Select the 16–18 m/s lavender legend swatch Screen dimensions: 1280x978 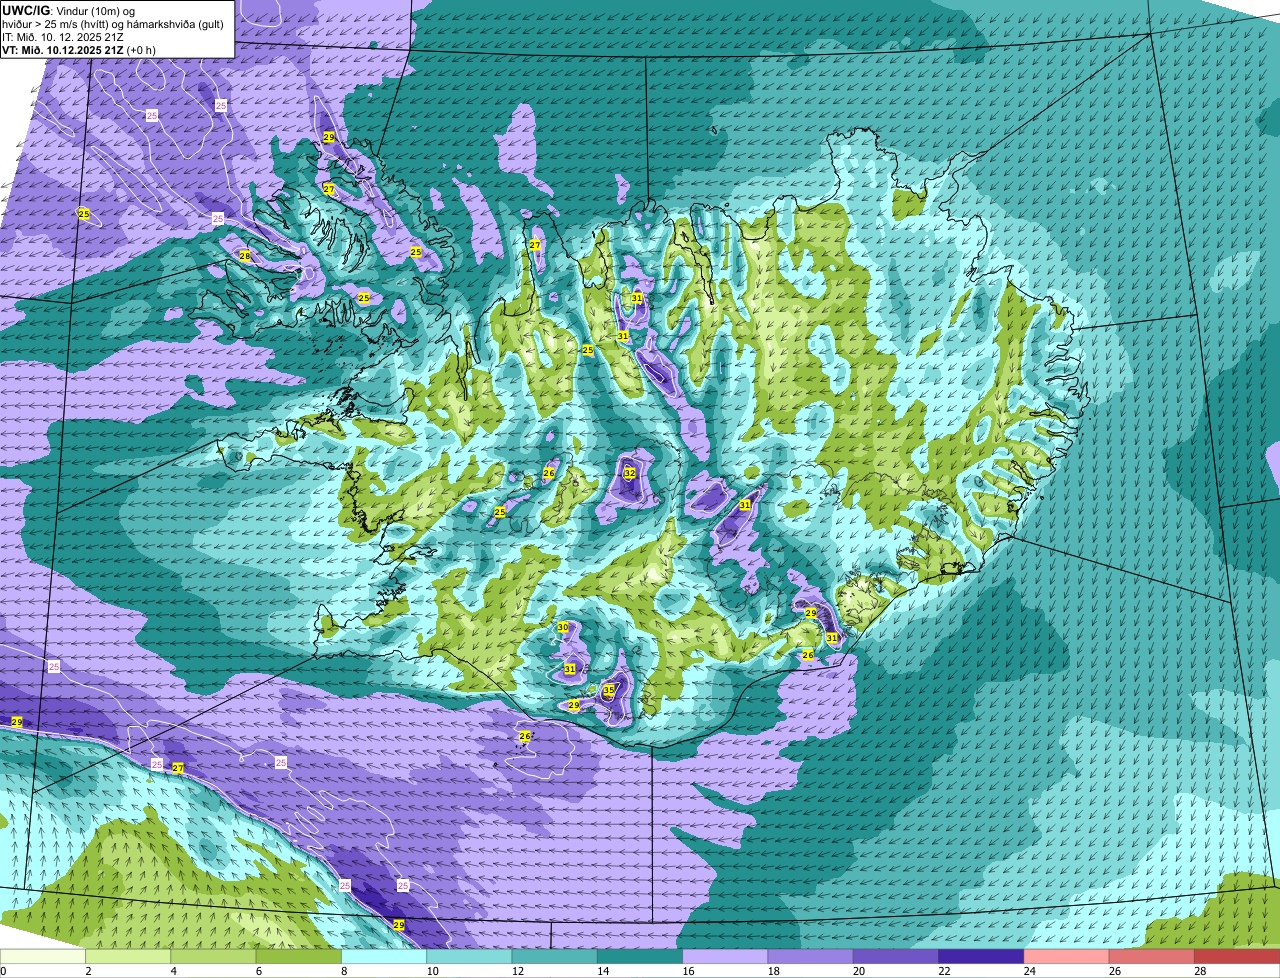coord(725,956)
